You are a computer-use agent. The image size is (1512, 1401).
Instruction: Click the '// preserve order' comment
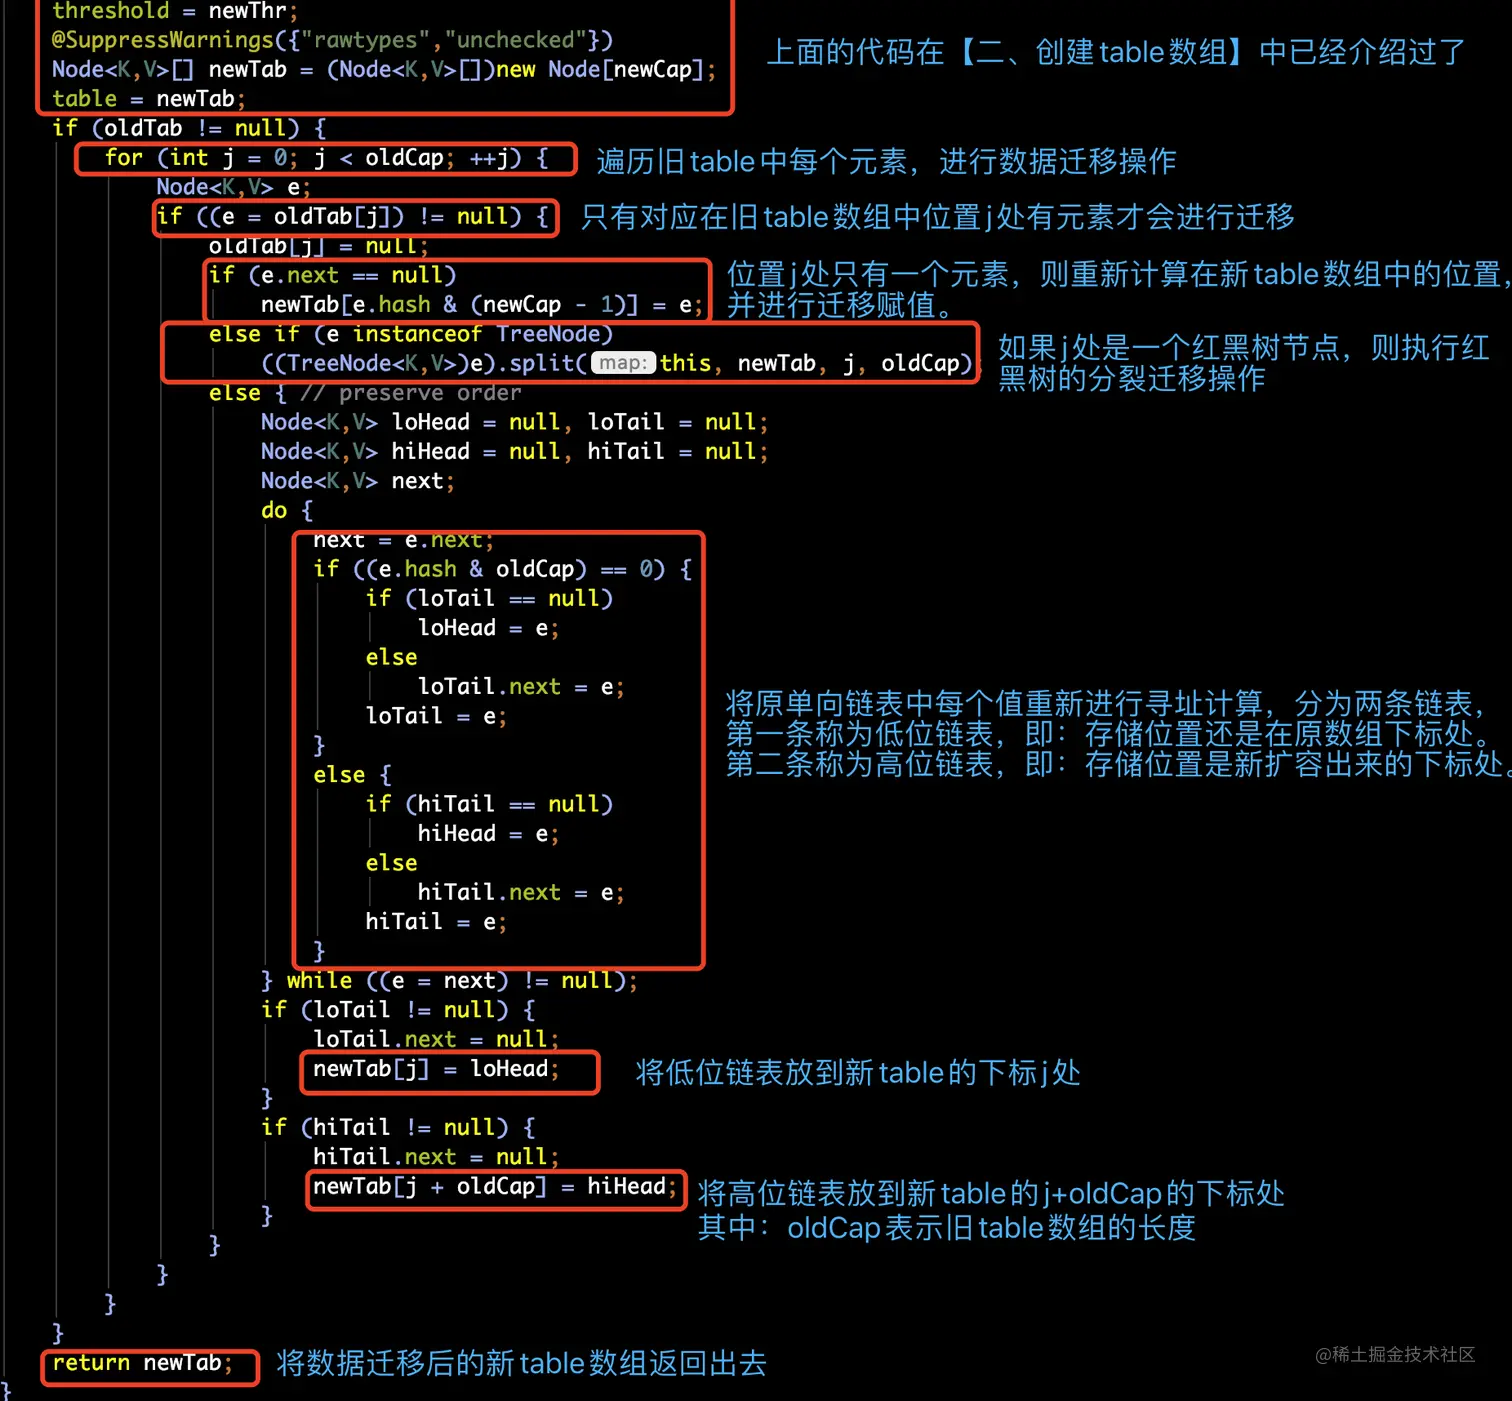(410, 393)
